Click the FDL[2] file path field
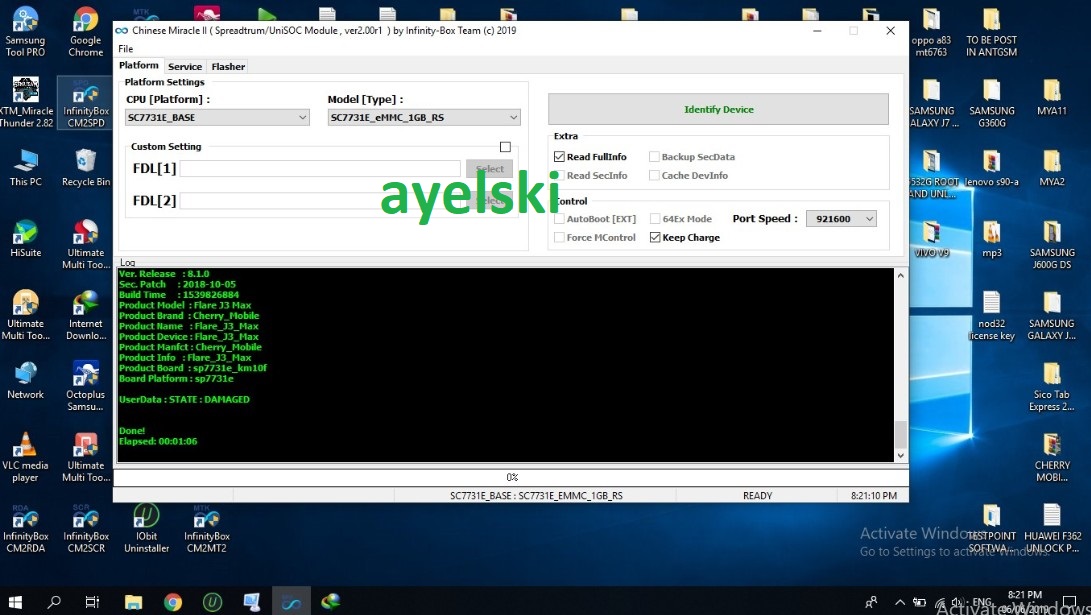The image size is (1091, 615). tap(320, 201)
